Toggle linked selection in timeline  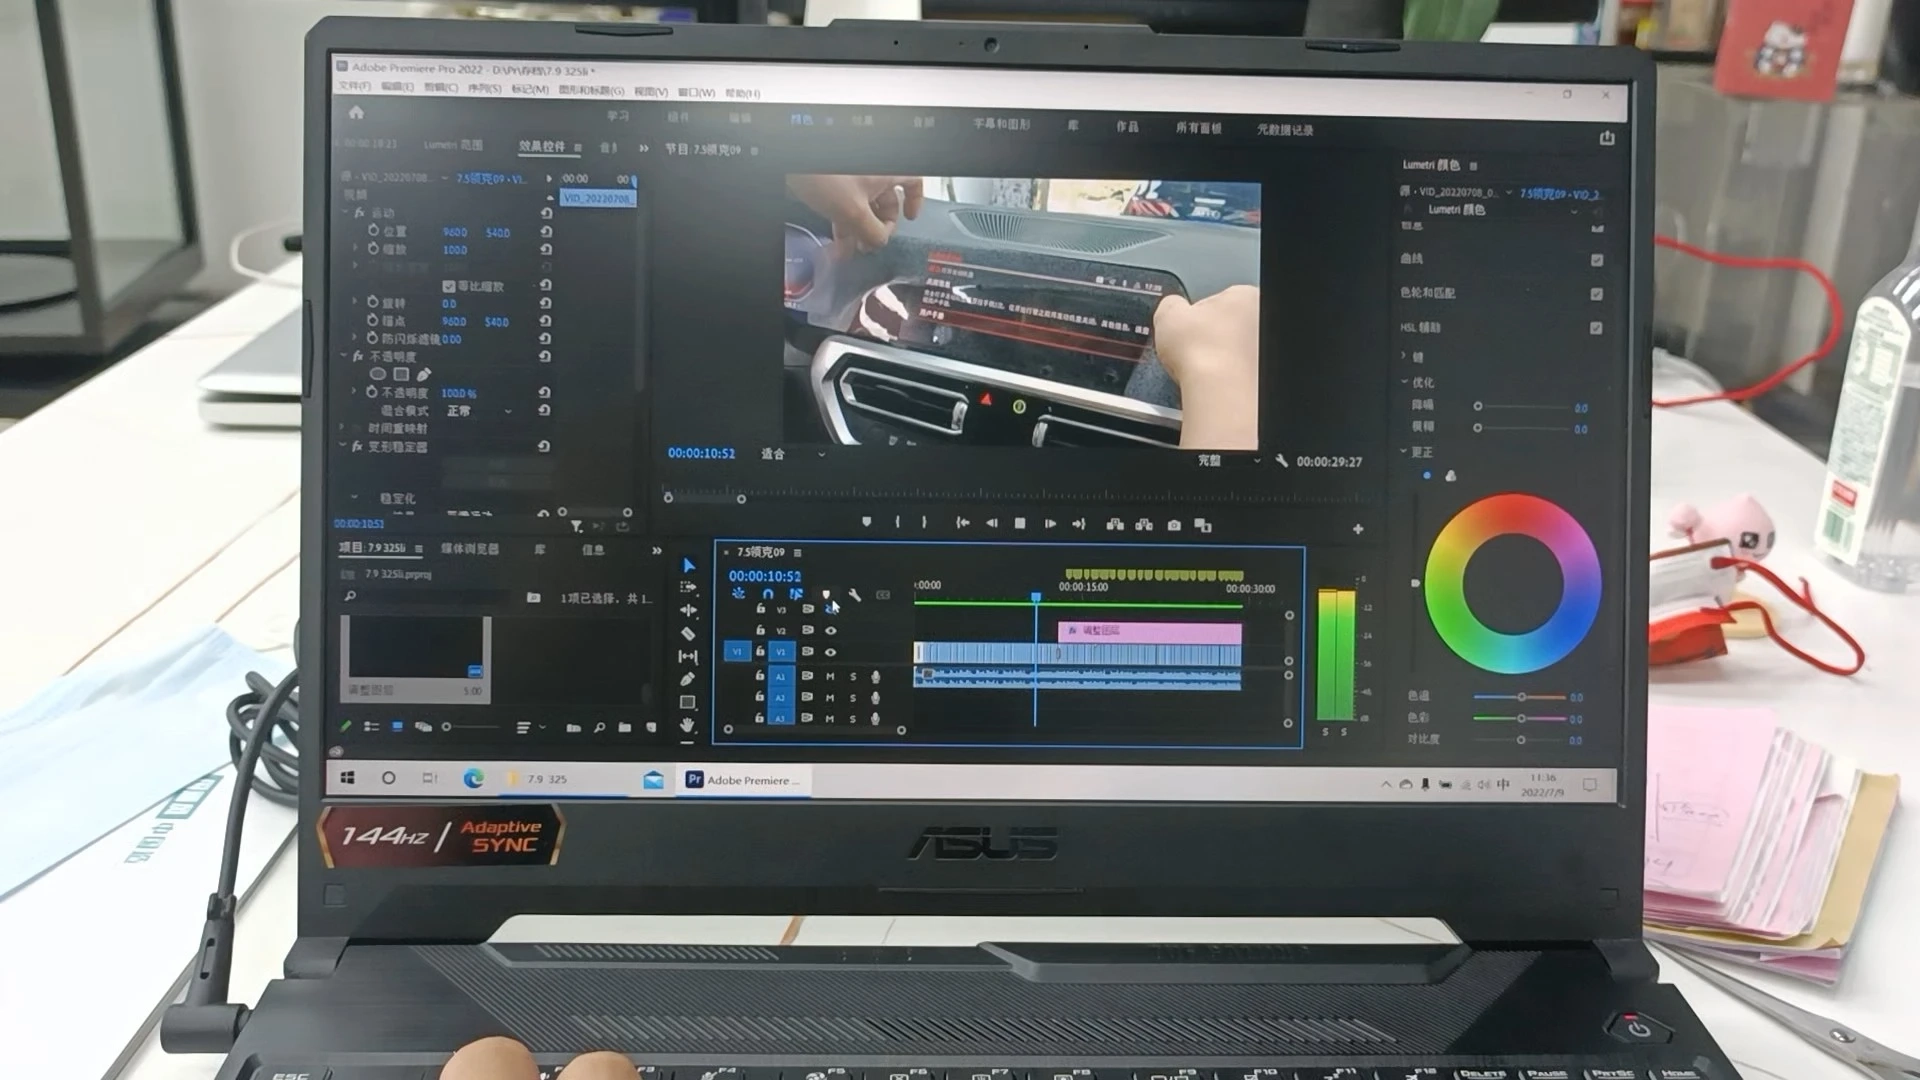[x=796, y=594]
